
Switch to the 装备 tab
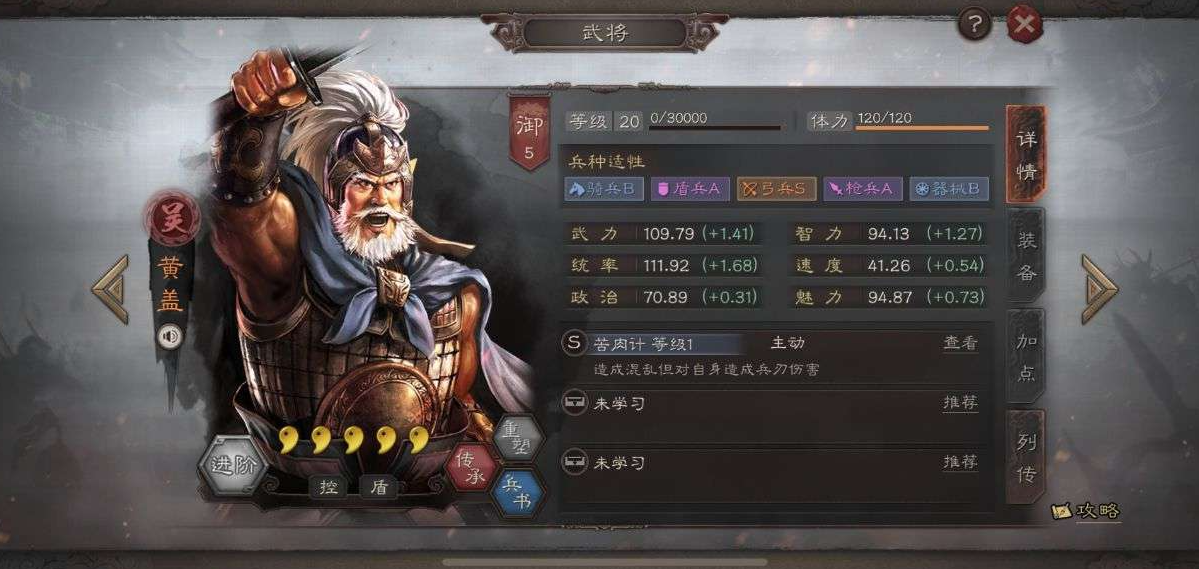pos(1025,254)
